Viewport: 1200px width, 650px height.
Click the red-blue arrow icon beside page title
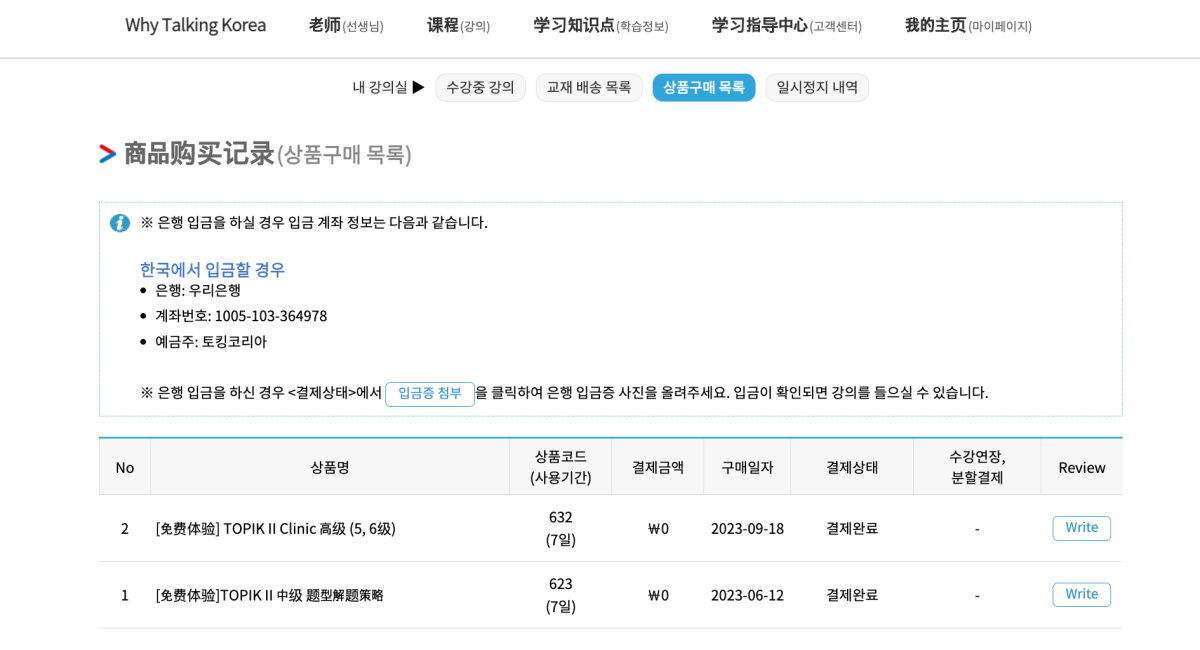coord(108,154)
